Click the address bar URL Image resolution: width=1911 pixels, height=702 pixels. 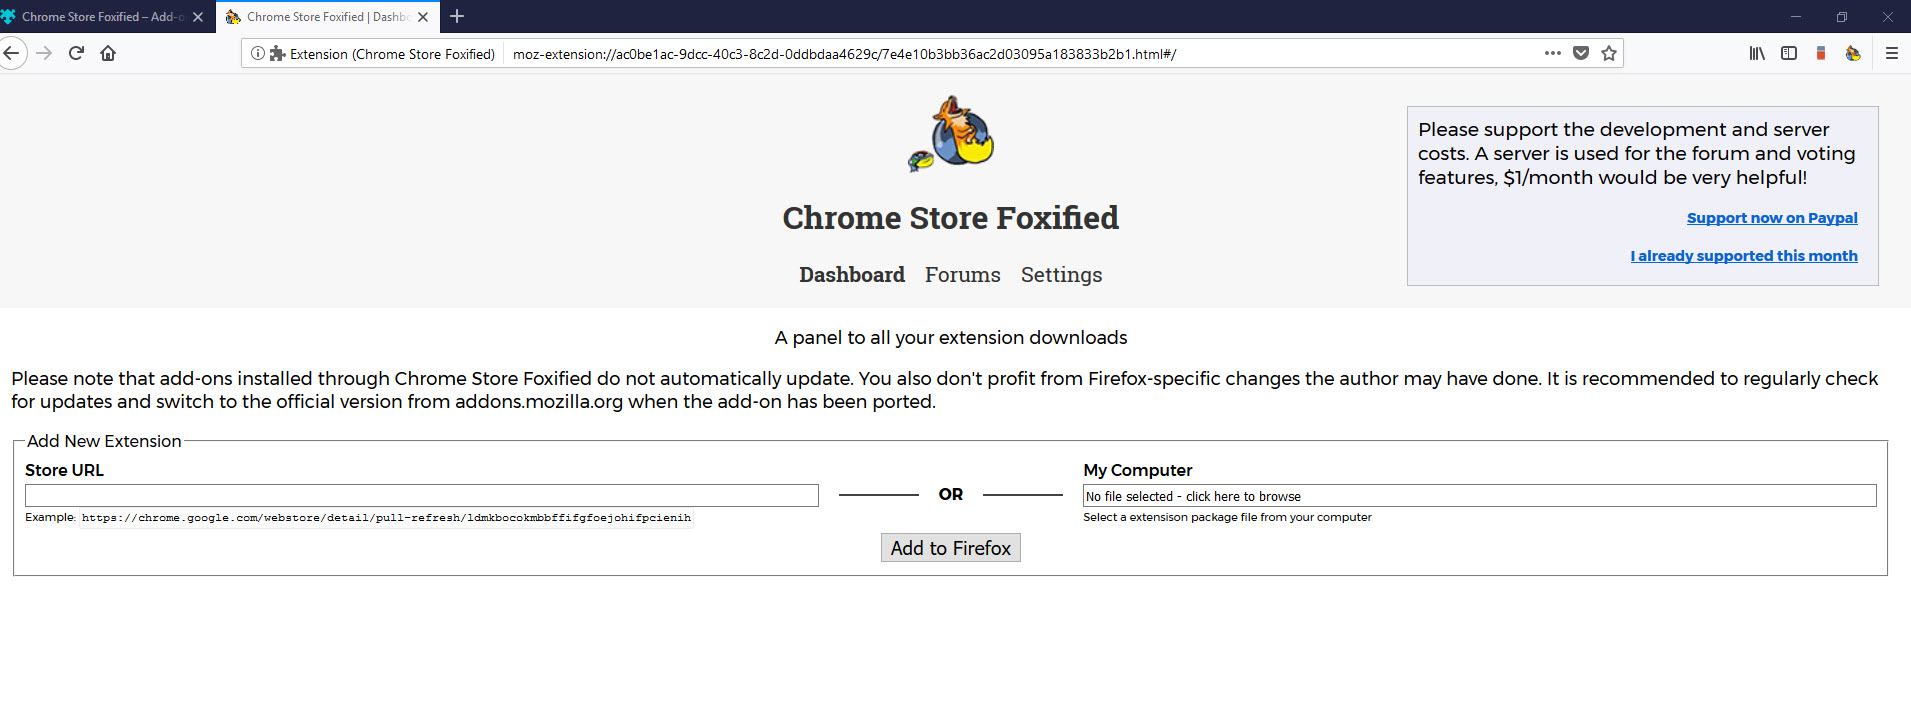click(x=844, y=54)
